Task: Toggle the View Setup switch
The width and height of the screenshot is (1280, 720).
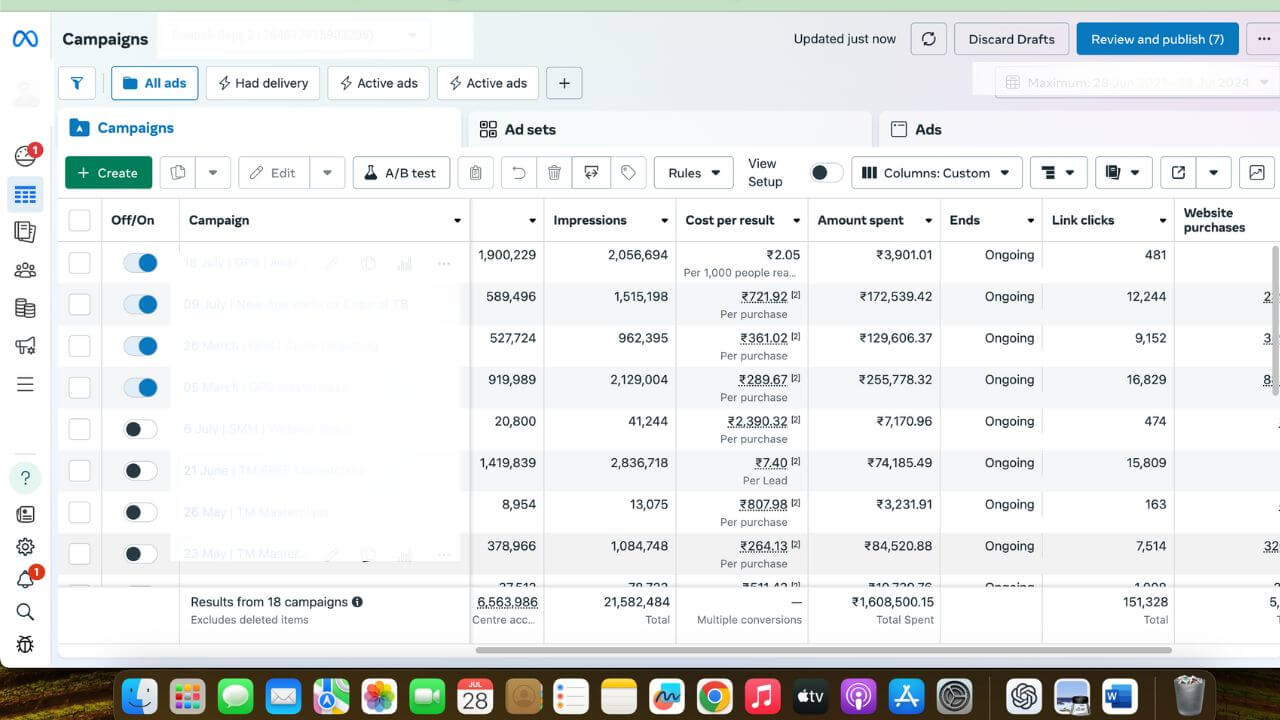Action: coord(826,173)
